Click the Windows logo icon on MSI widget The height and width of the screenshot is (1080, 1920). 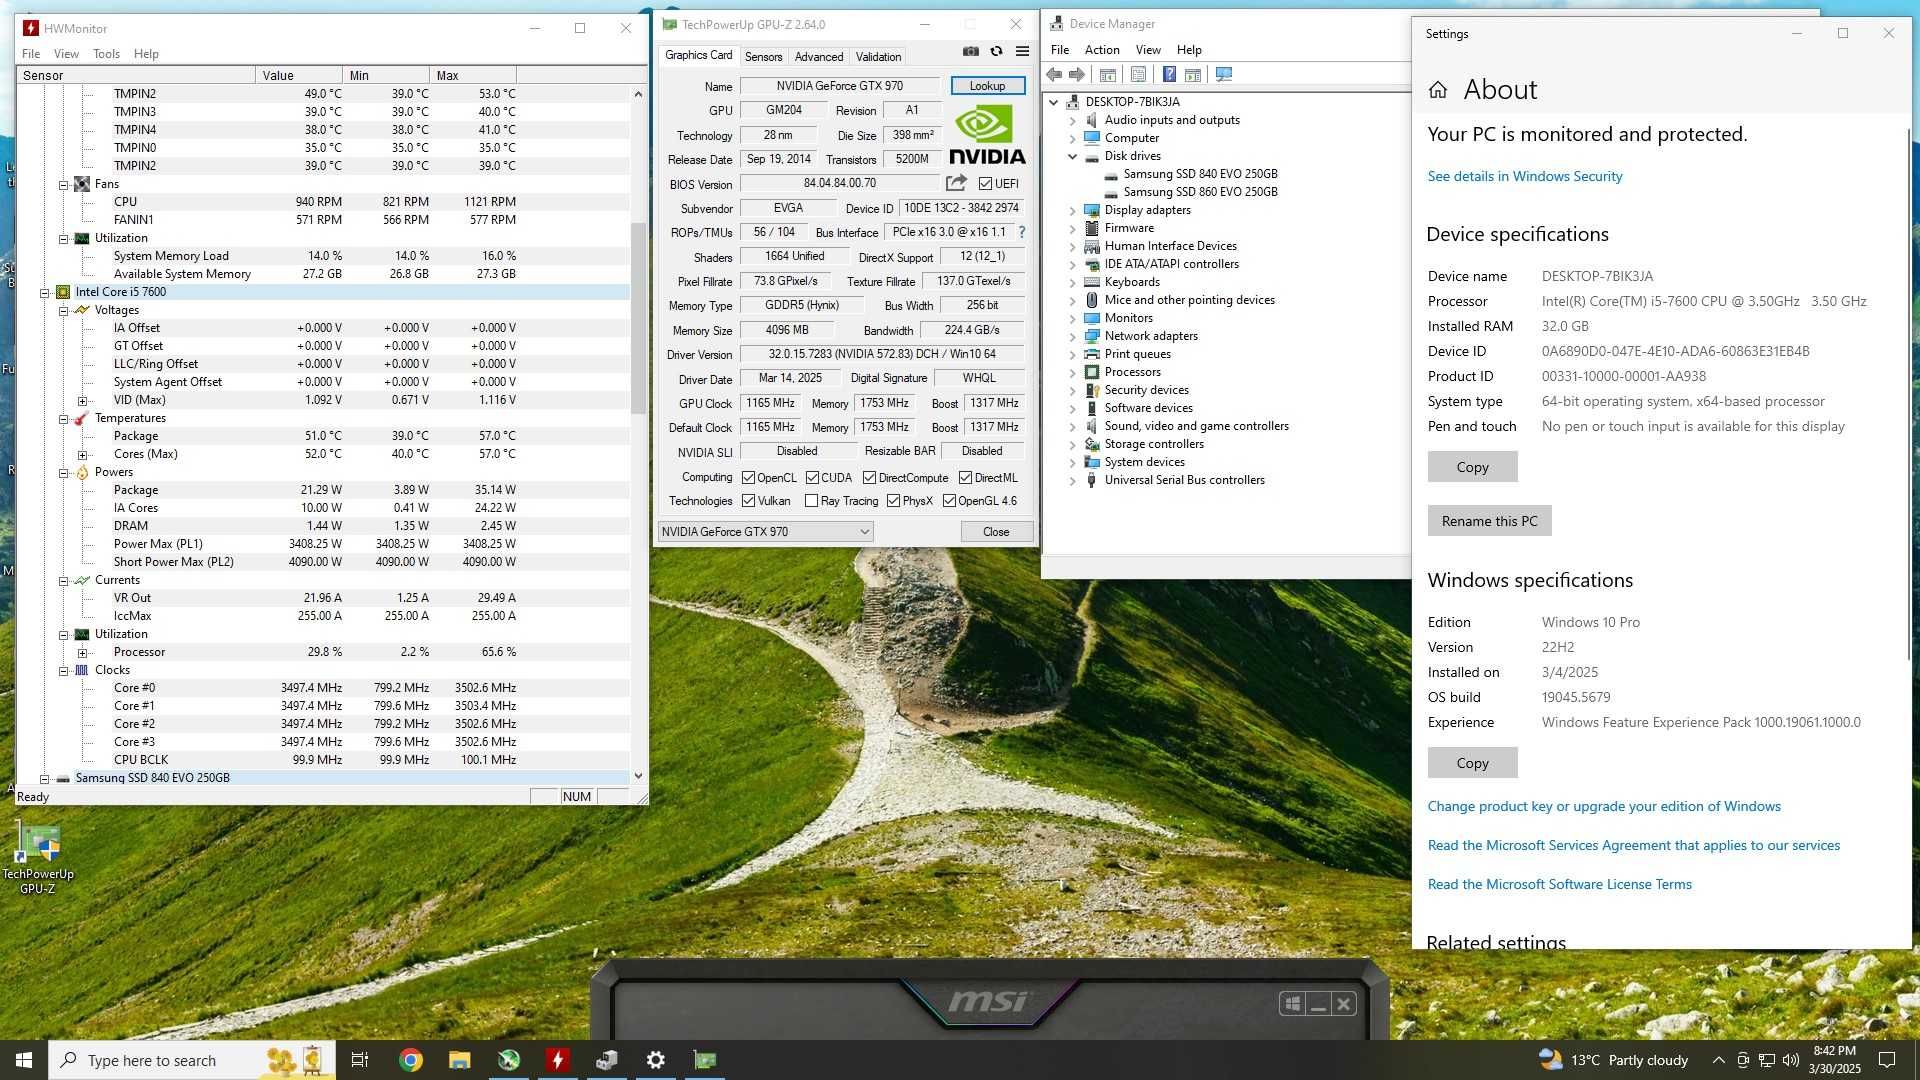(1292, 1003)
